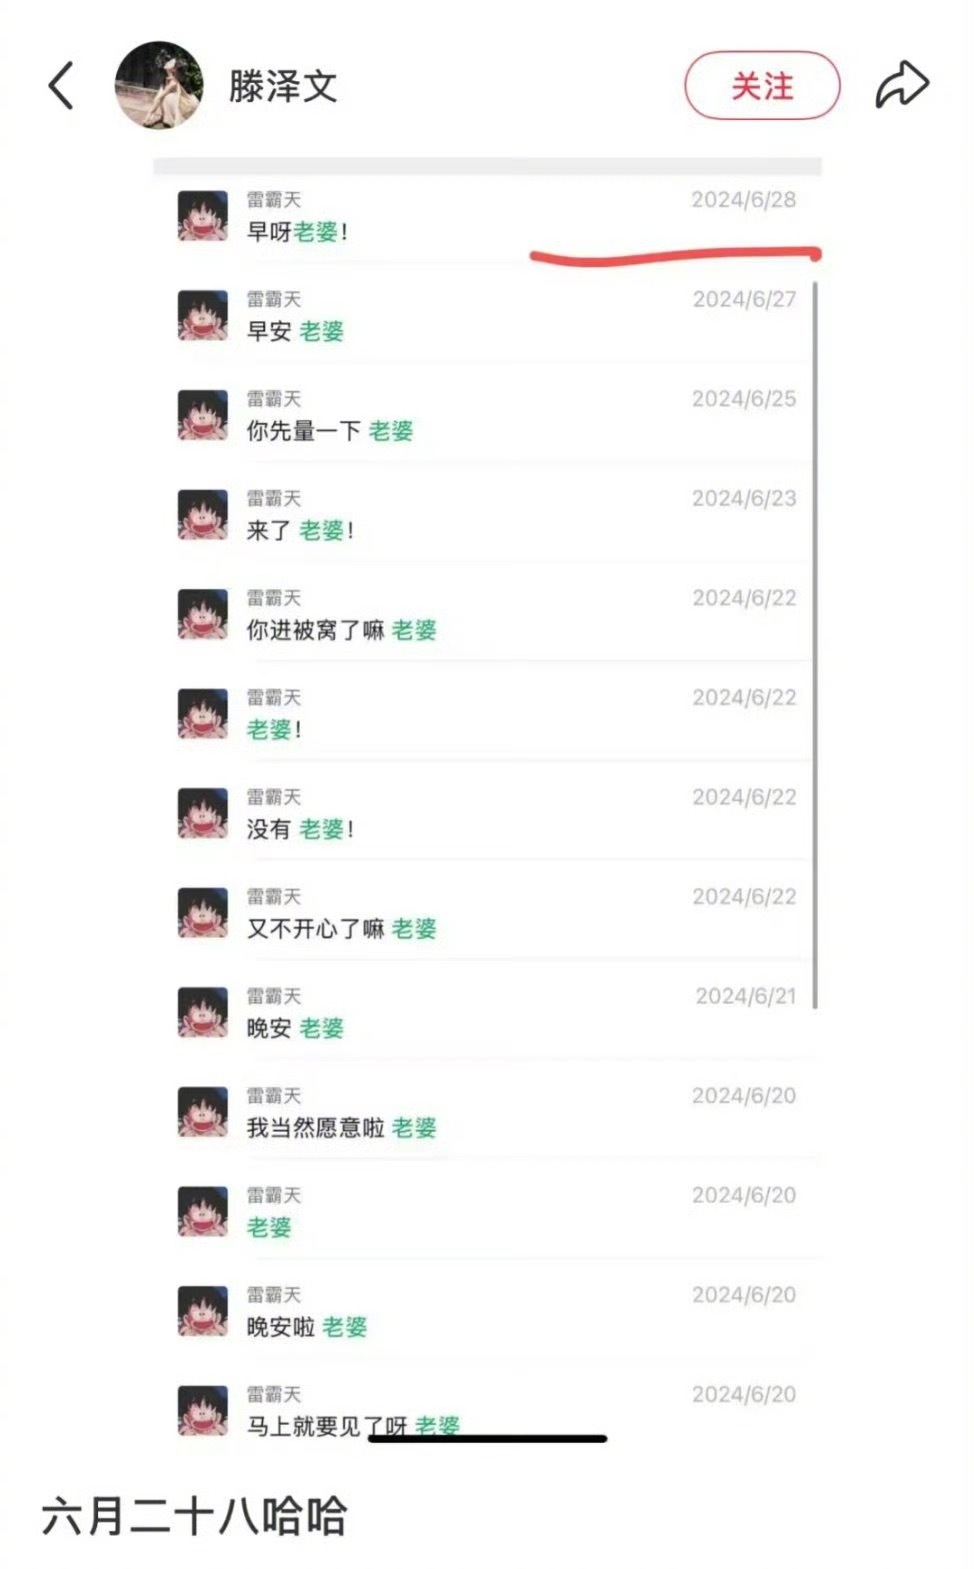Tap the highlighted green 老婆 in 没有 message
Screen dimensions: 974x1569
pos(321,829)
